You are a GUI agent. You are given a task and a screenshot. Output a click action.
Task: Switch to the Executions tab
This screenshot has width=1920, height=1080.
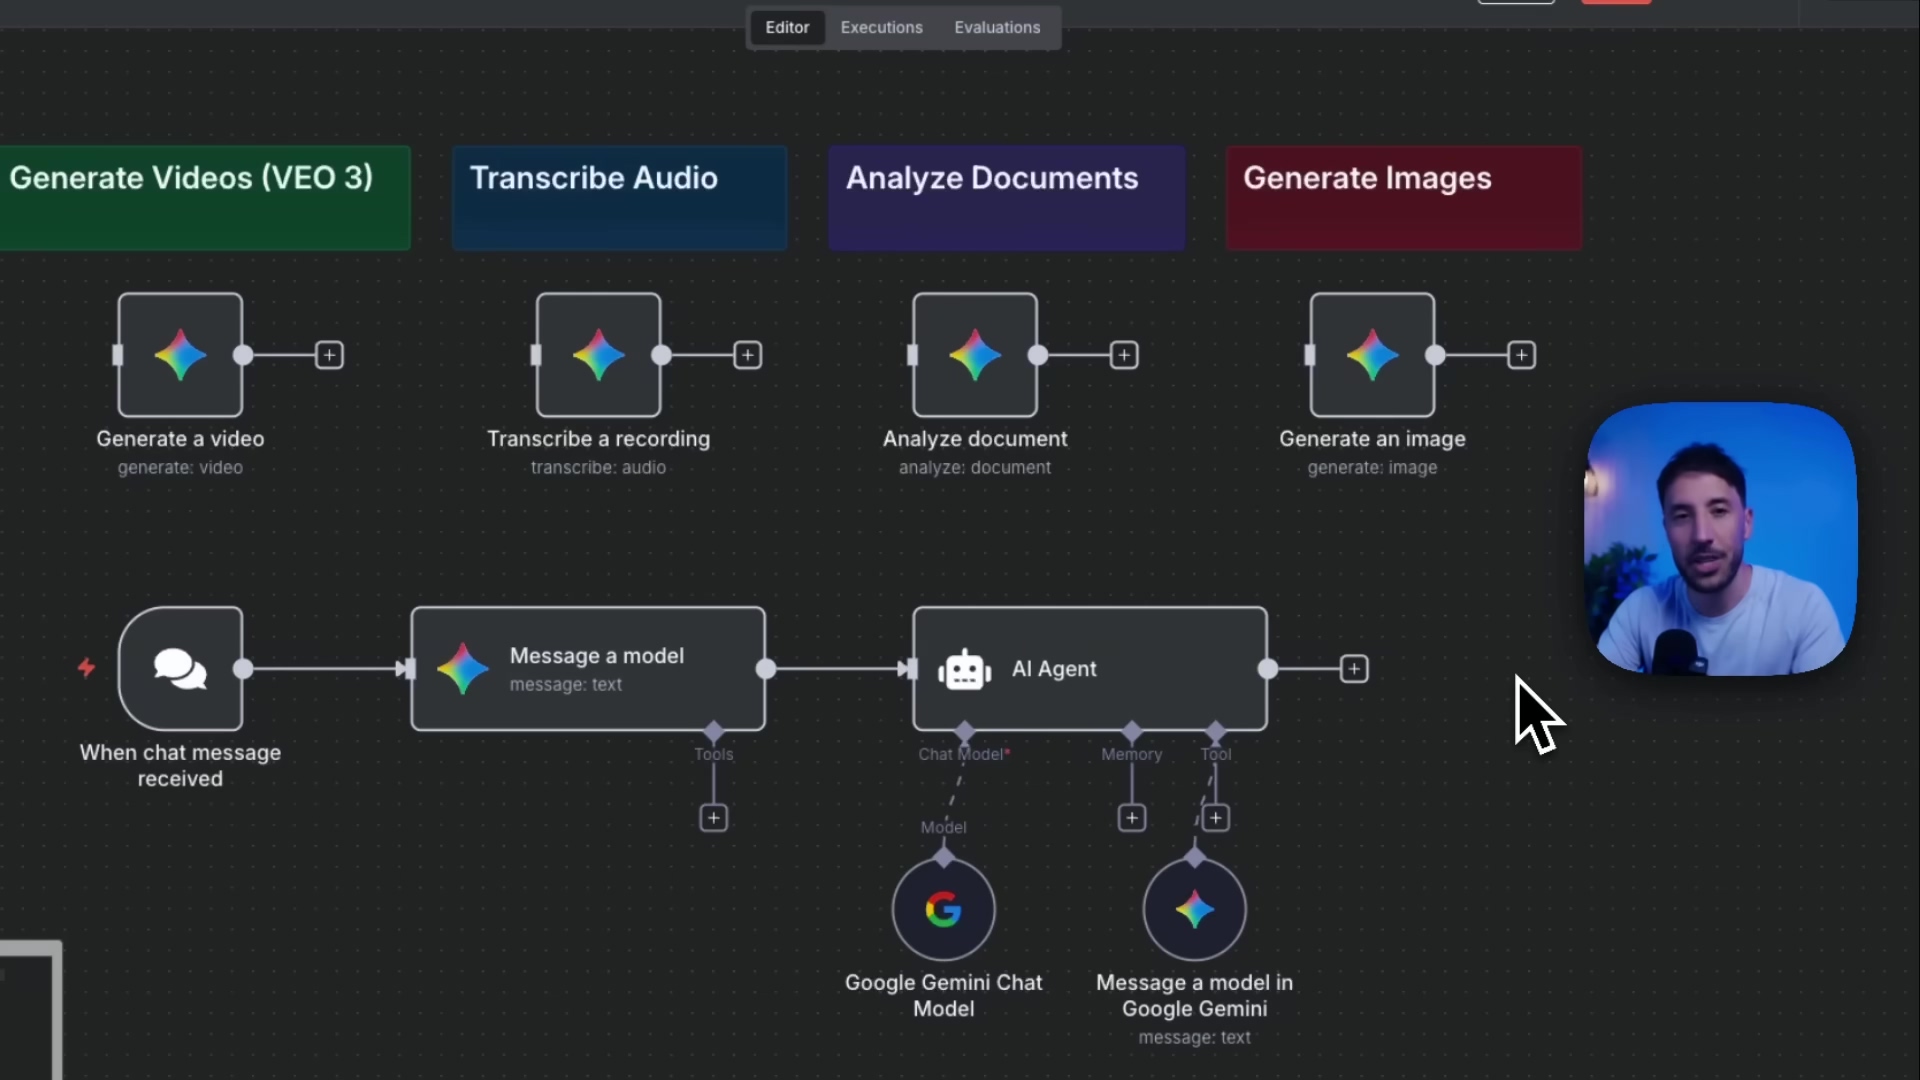(881, 27)
